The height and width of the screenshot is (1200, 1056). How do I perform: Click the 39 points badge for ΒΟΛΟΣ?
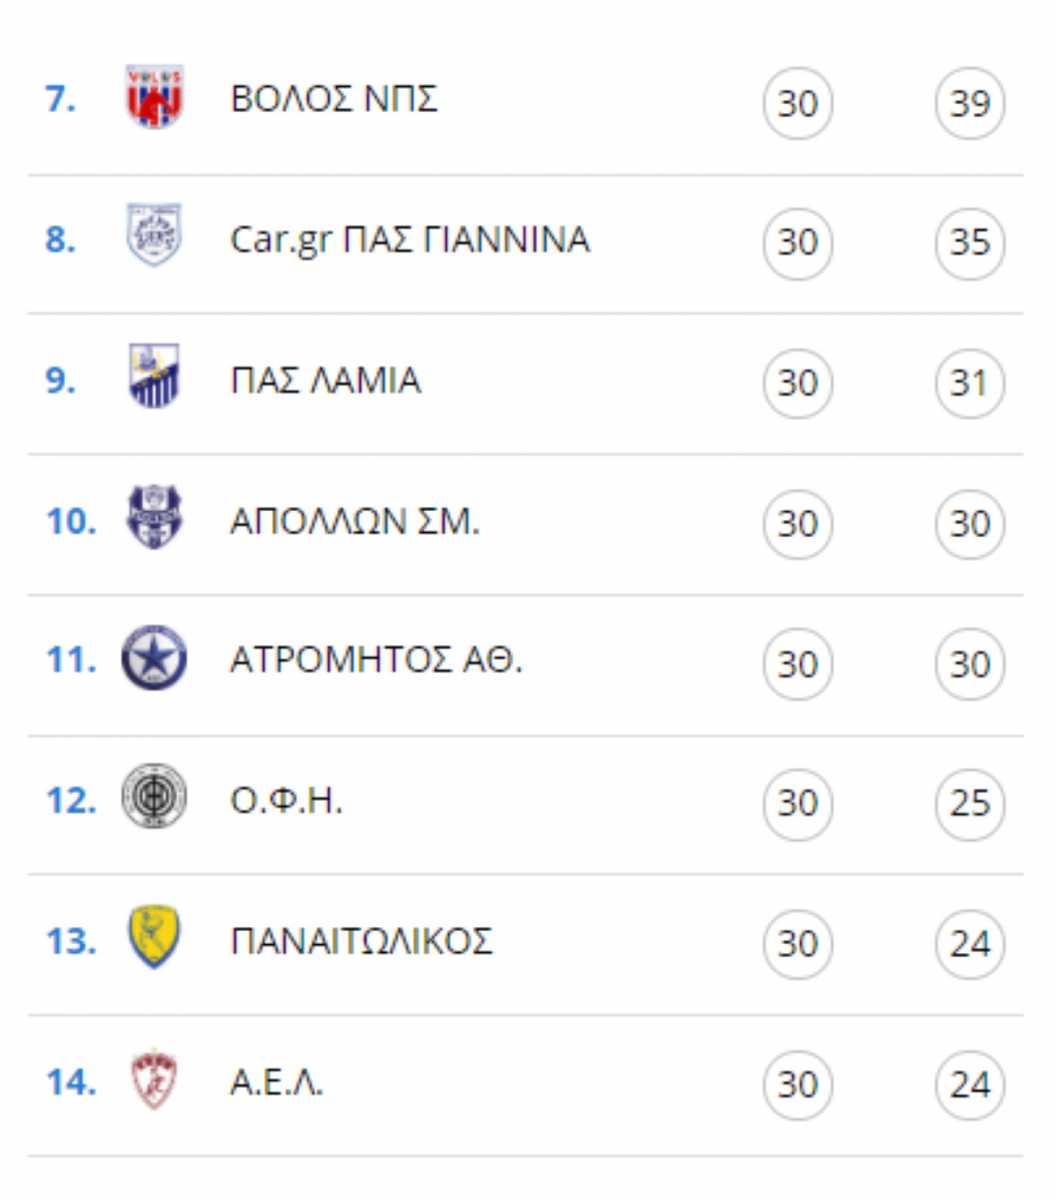(x=970, y=103)
